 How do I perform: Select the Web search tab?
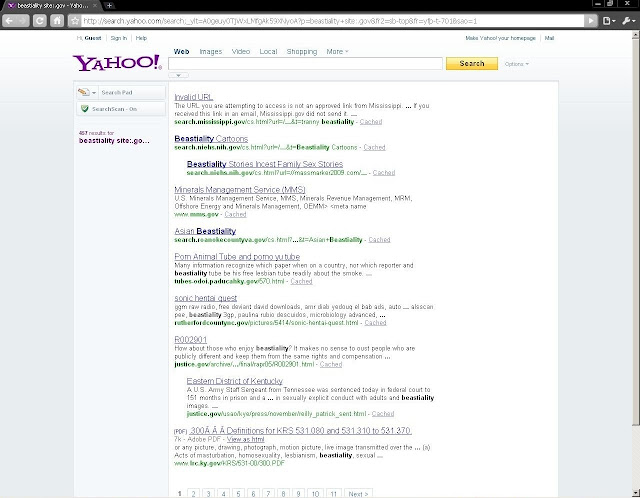(x=181, y=51)
